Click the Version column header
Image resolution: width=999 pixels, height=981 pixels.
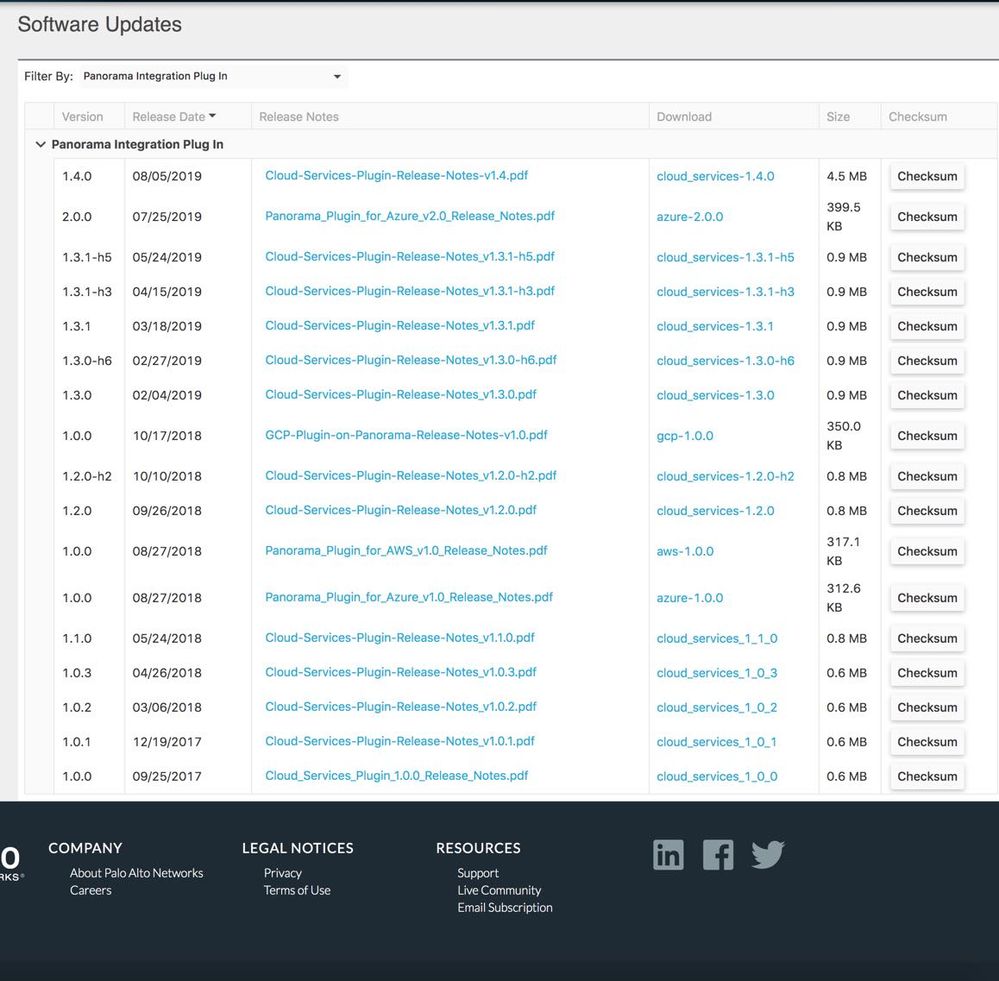[x=83, y=117]
